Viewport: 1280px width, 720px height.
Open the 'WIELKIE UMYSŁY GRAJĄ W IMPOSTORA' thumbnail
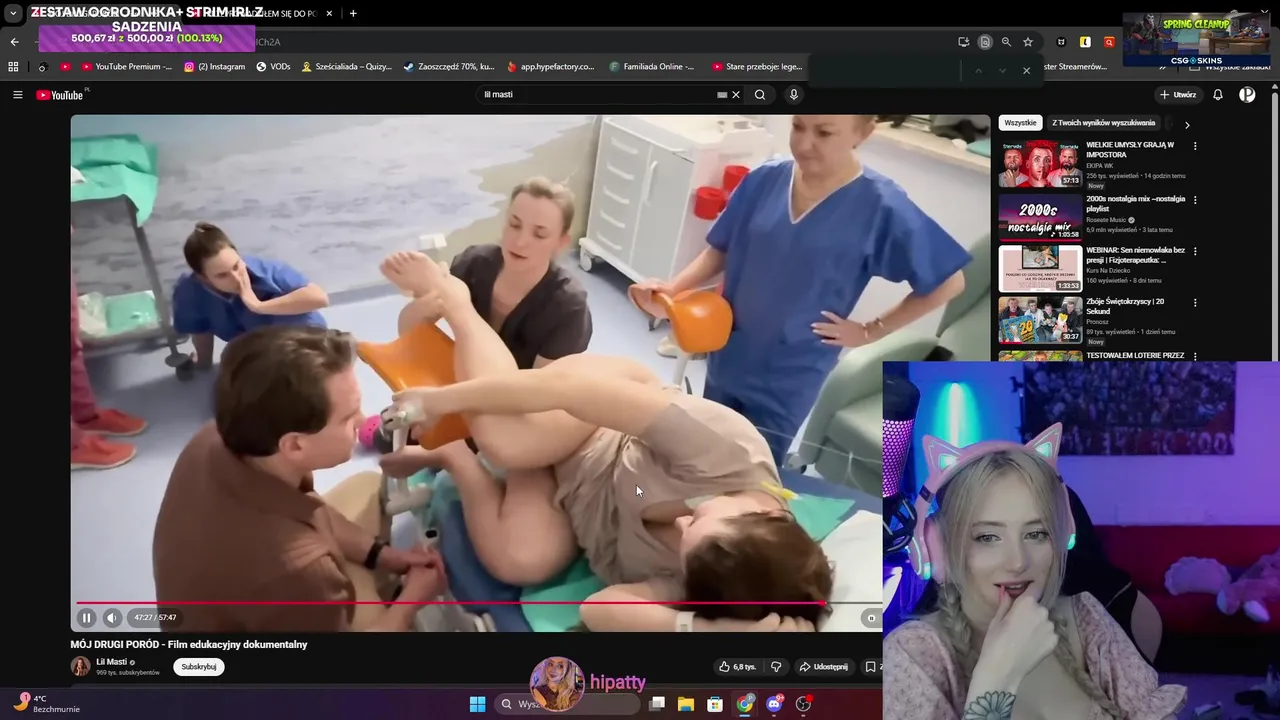[1040, 163]
